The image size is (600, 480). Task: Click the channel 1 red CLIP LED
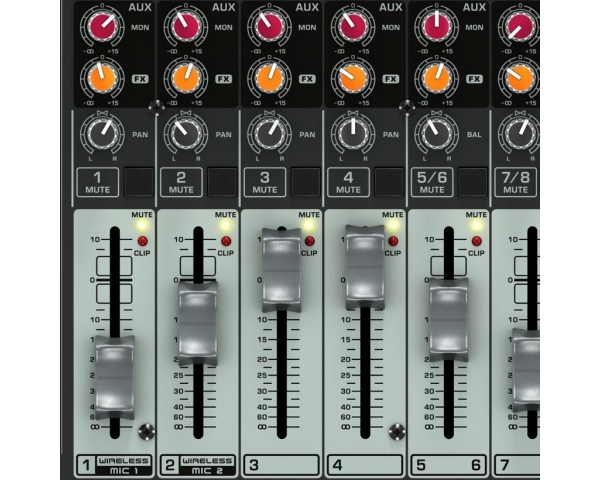(x=142, y=241)
